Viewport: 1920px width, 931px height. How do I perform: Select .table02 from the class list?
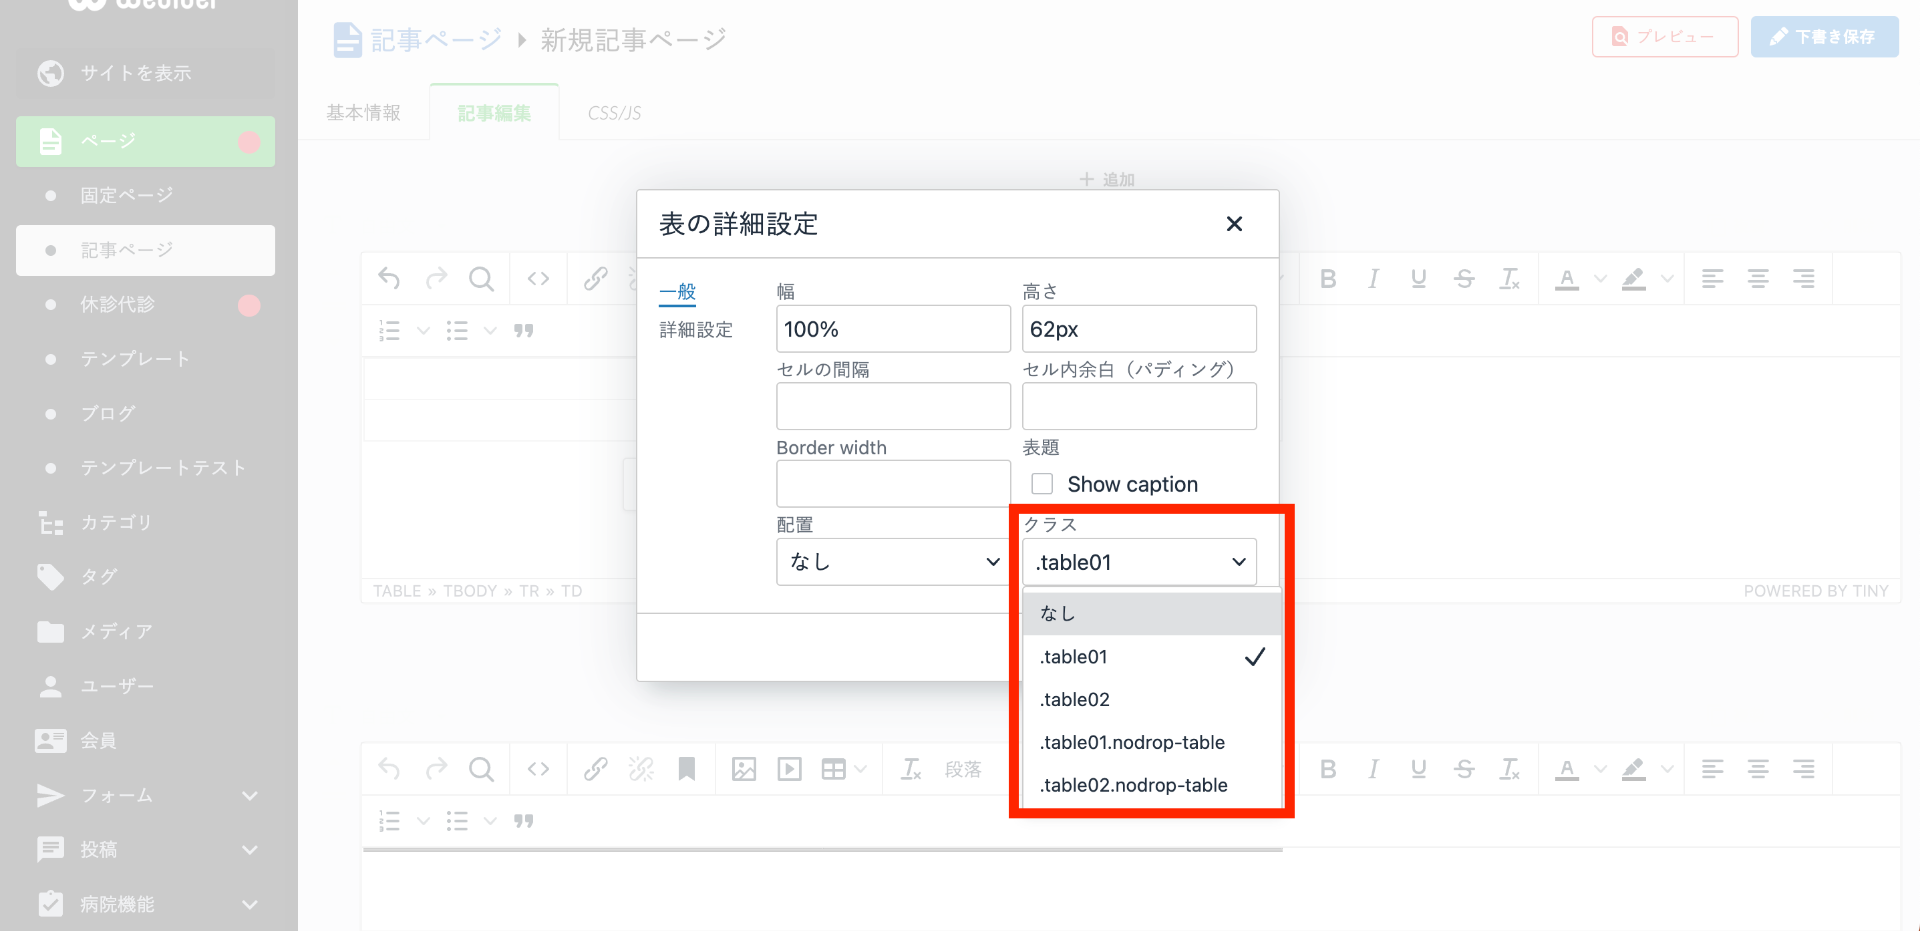tap(1075, 700)
